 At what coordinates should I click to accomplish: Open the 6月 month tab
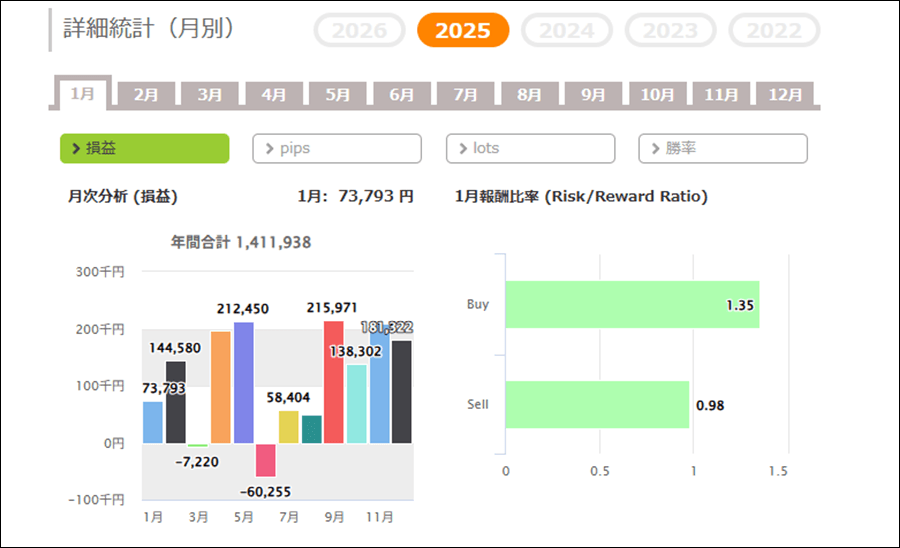pyautogui.click(x=402, y=95)
